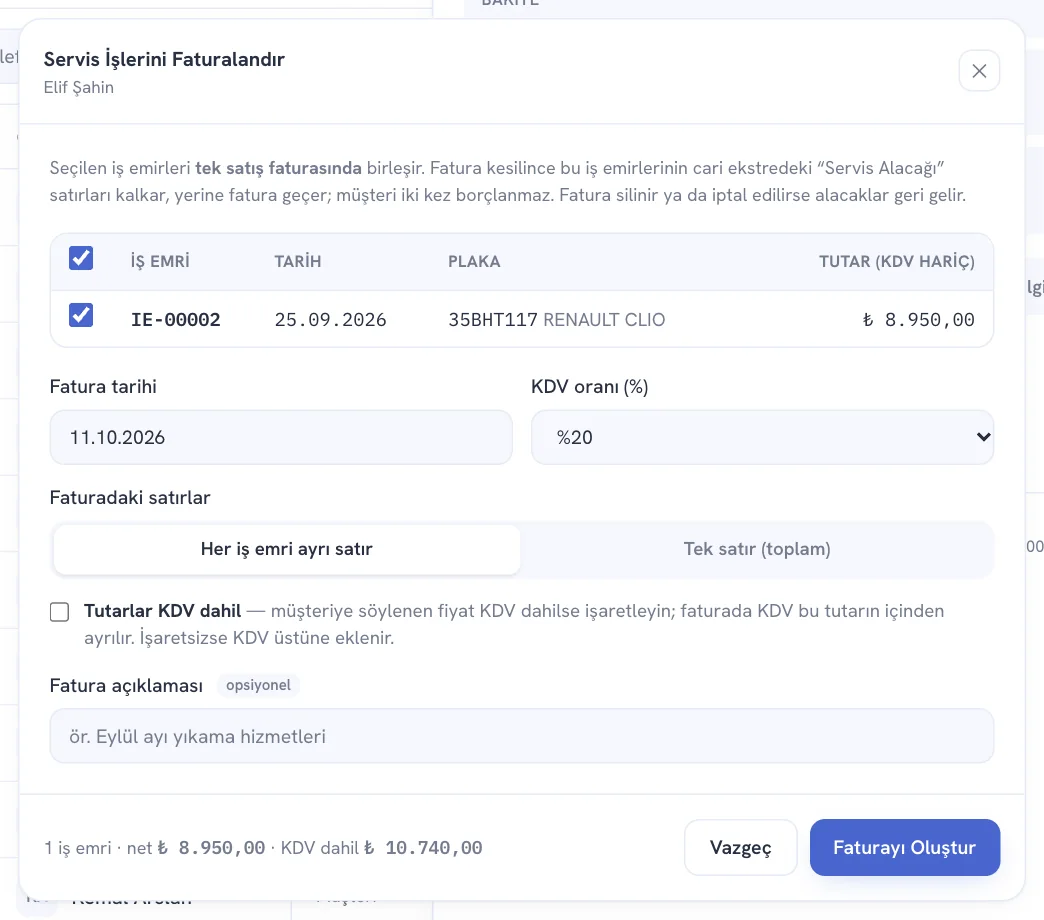This screenshot has height=920, width=1044.
Task: Toggle the select-all work orders checkbox
Action: coord(81,258)
